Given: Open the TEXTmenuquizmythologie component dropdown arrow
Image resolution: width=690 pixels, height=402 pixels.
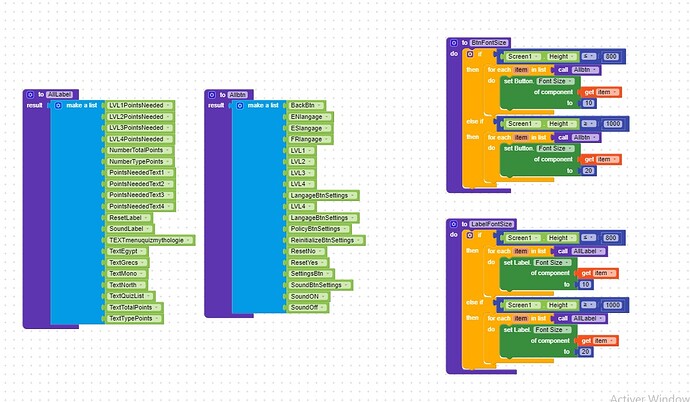Looking at the screenshot, I should [189, 240].
